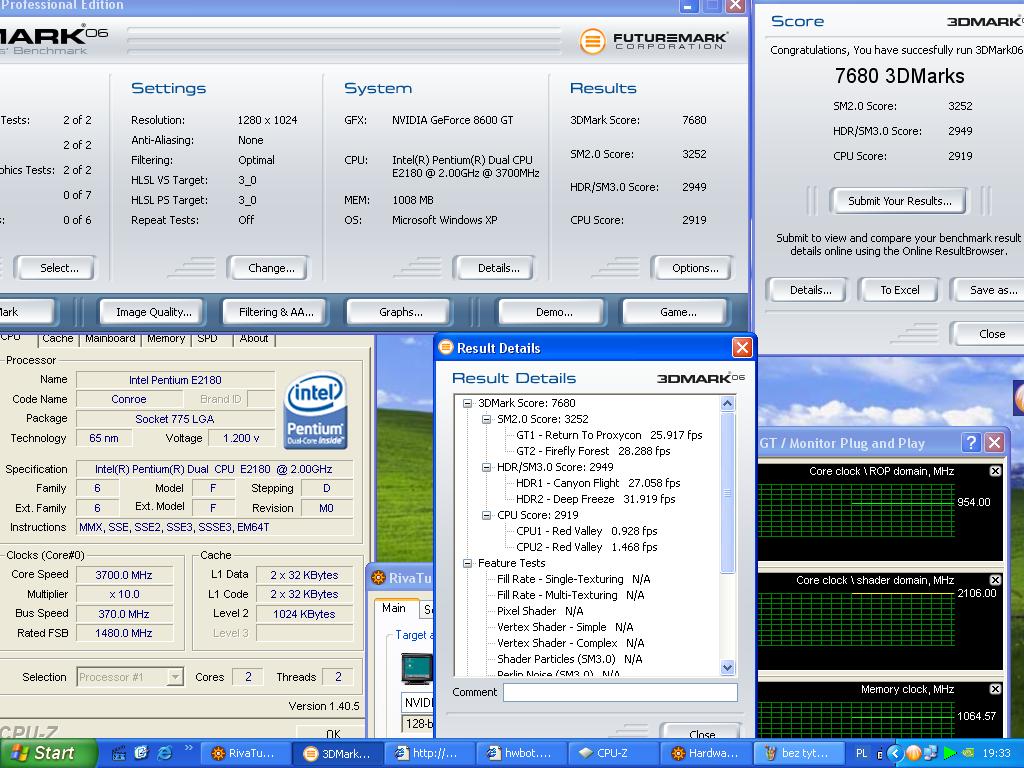Click Submit Your Results... button
The height and width of the screenshot is (768, 1024).
coord(899,201)
